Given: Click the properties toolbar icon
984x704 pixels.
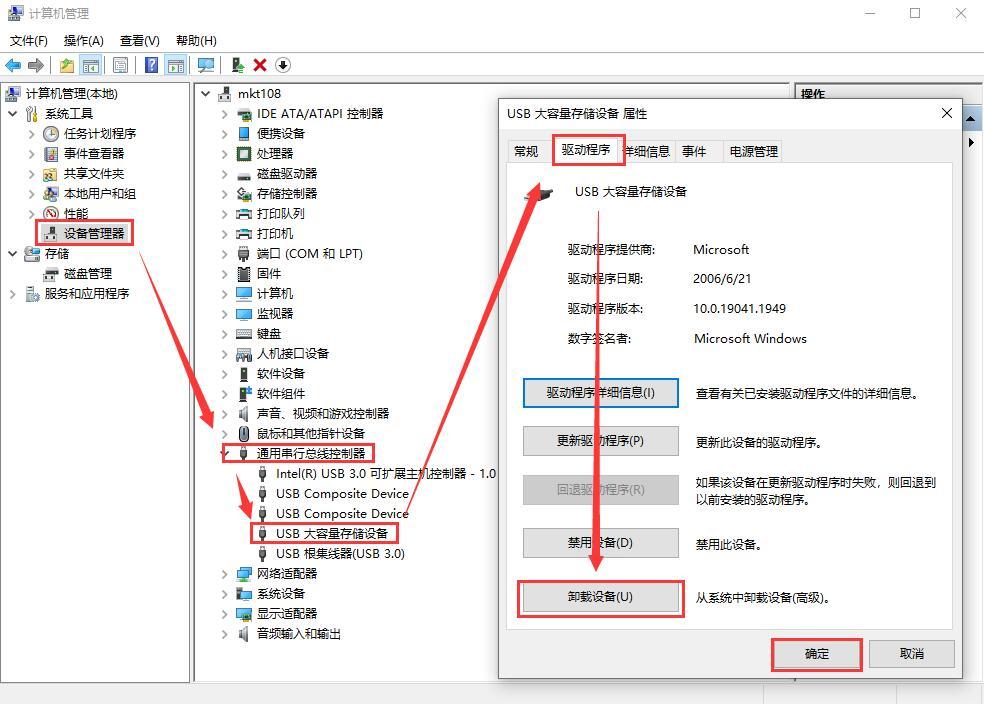Looking at the screenshot, I should click(120, 65).
